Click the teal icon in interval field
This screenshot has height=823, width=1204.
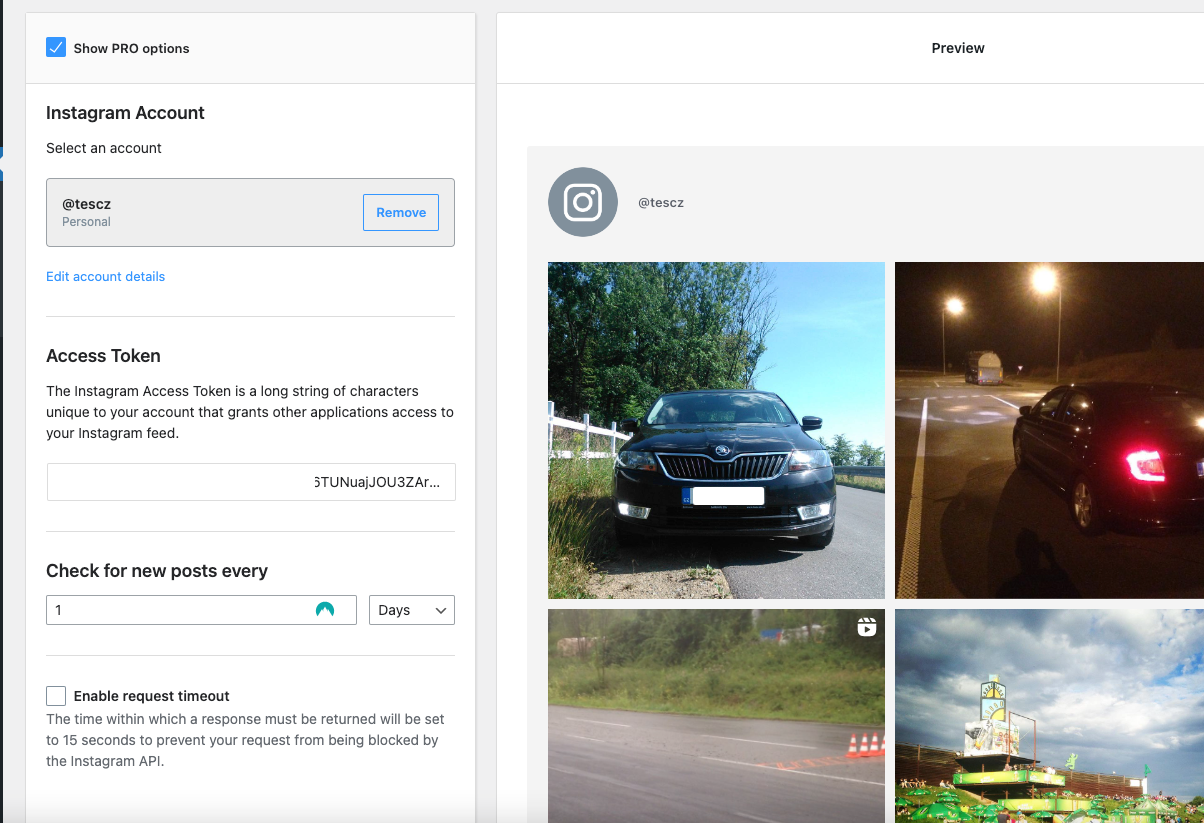[x=325, y=610]
